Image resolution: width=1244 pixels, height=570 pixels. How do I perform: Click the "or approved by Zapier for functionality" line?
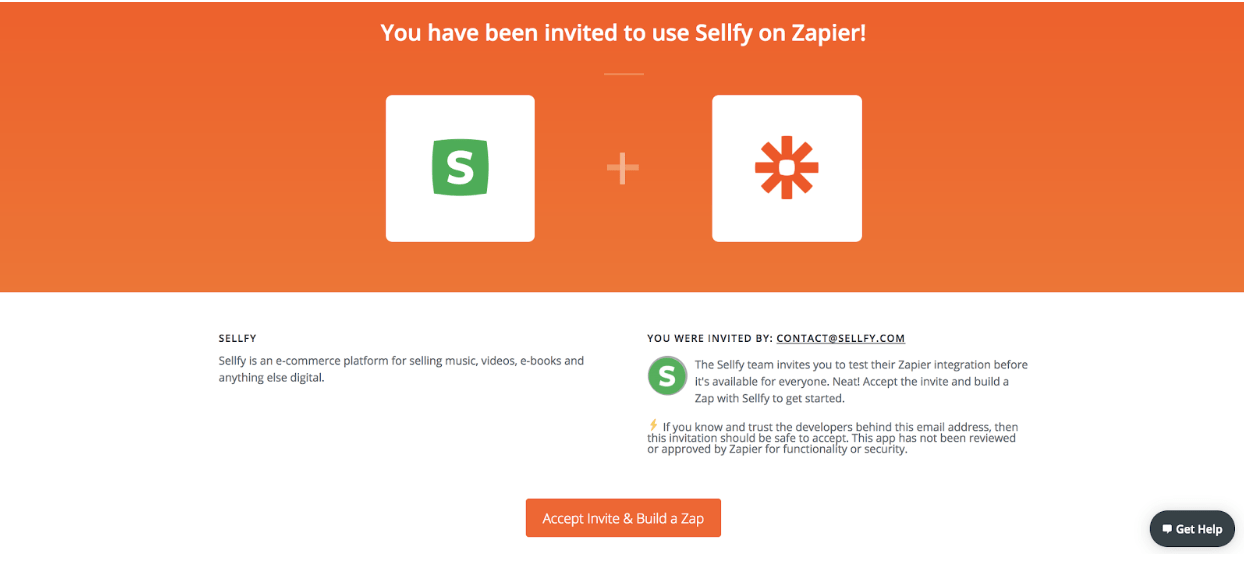click(x=777, y=449)
